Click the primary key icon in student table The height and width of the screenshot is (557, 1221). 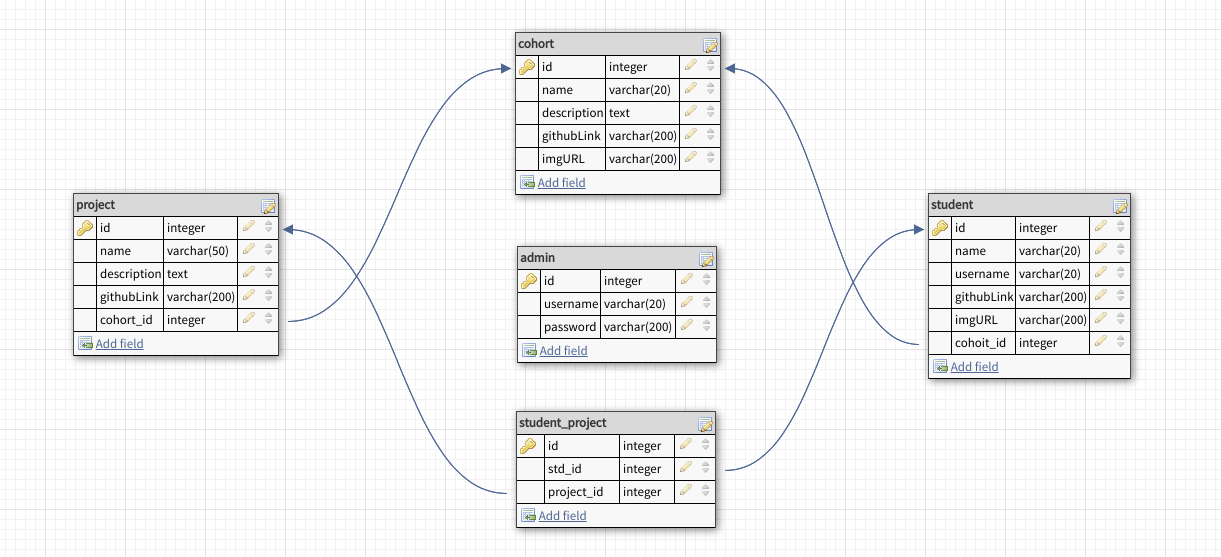tap(940, 228)
